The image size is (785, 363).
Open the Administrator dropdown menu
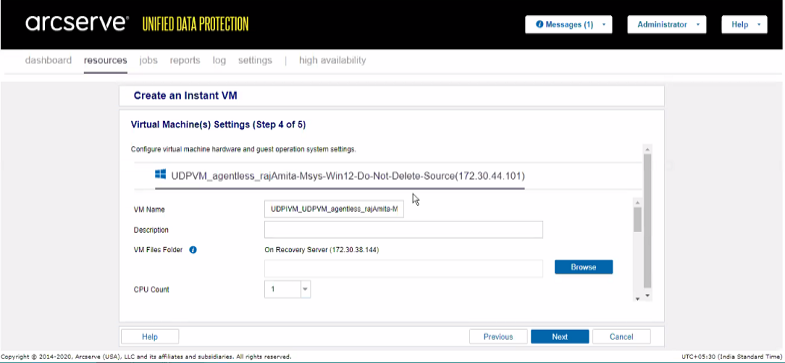666,25
